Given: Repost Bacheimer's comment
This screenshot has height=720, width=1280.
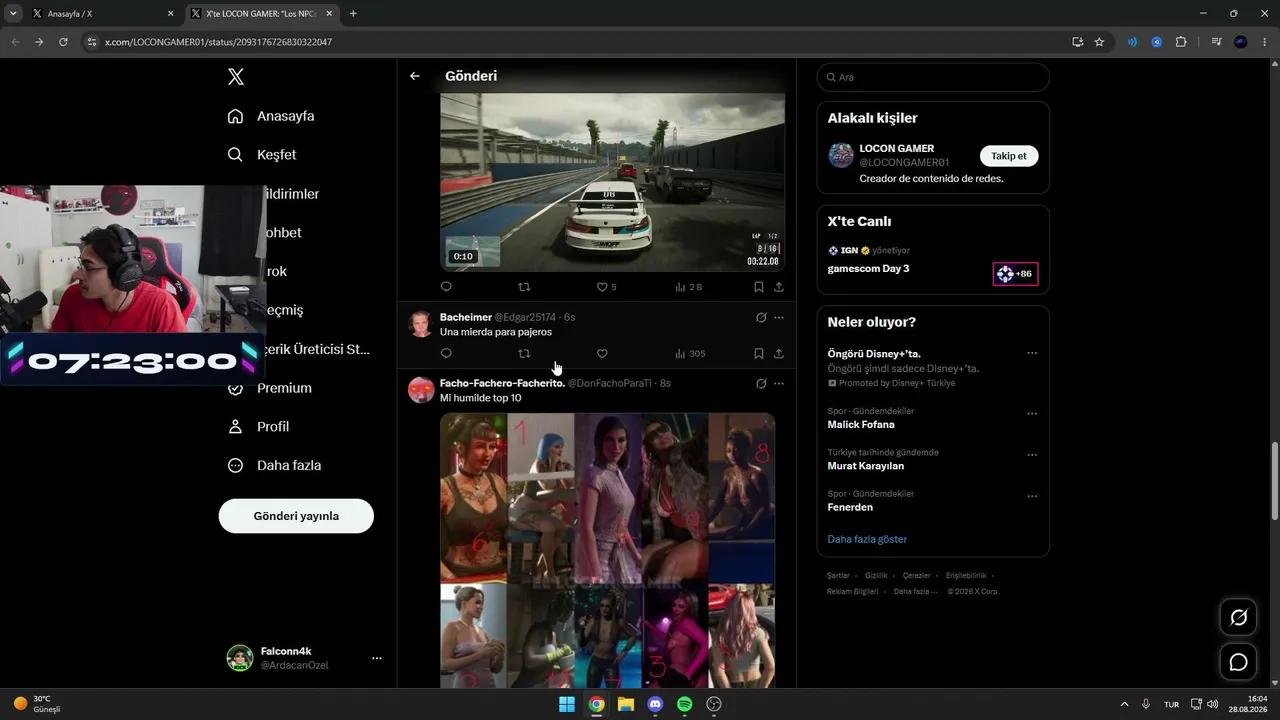Looking at the screenshot, I should pyautogui.click(x=524, y=353).
